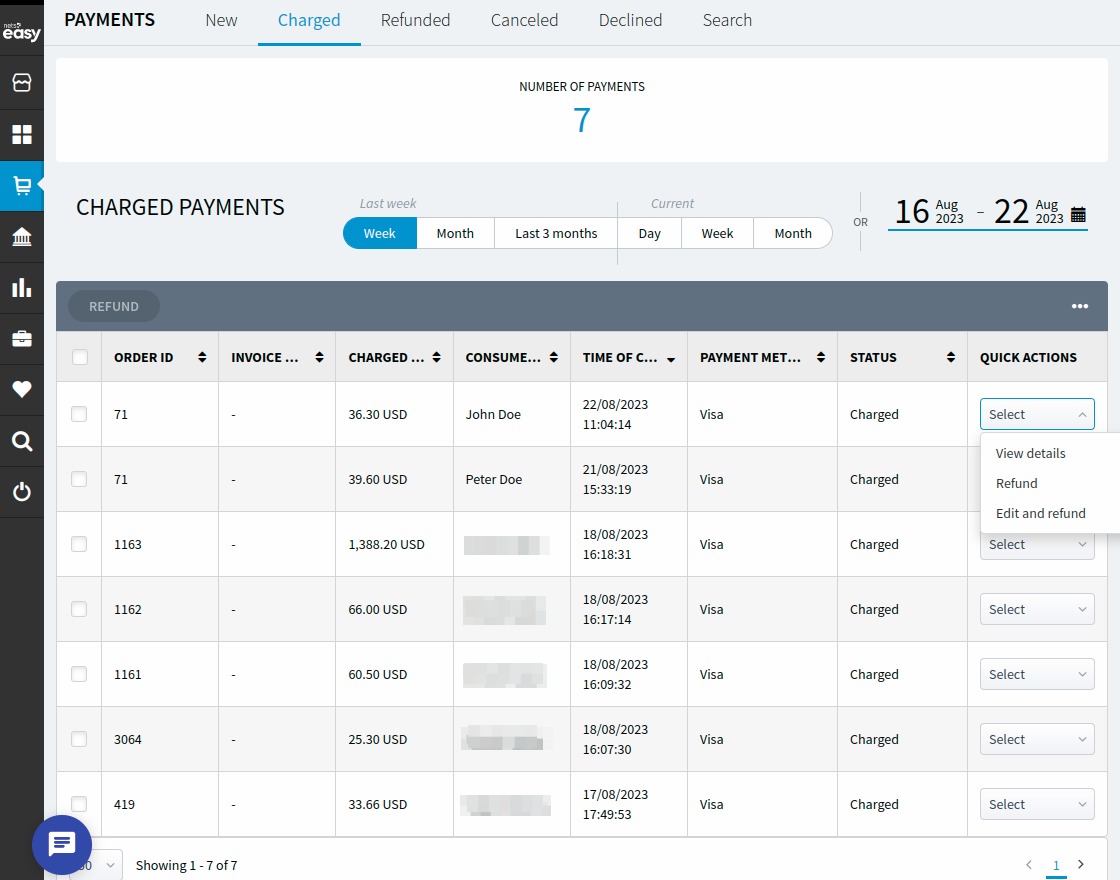Choose Refund from dropdown menu
Screen dimensions: 1120x880
click(1016, 484)
